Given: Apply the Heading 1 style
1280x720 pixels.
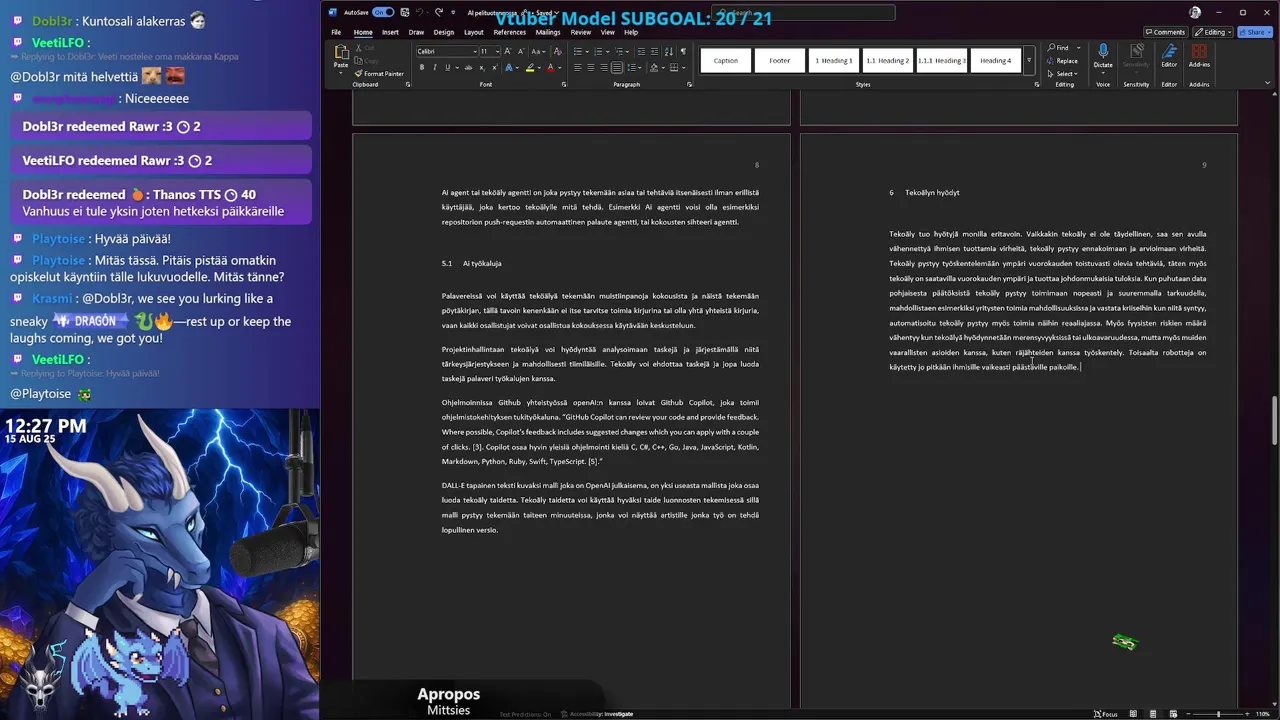Looking at the screenshot, I should (x=834, y=60).
